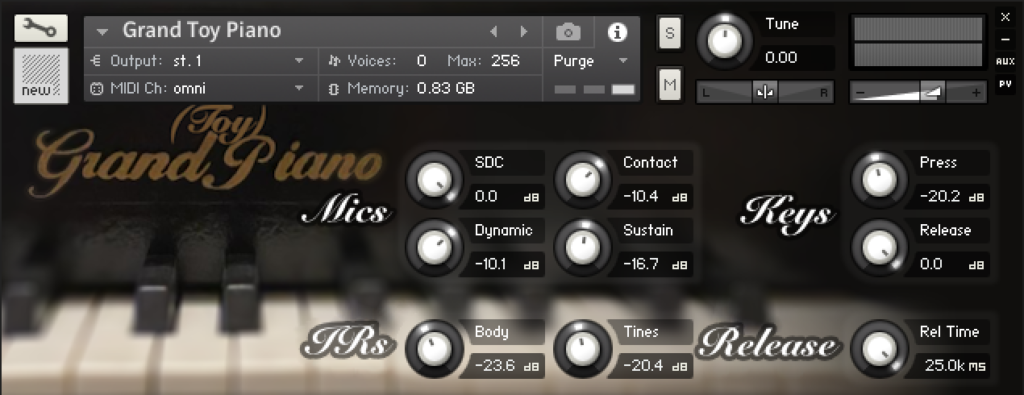Click the camera snapshot icon
Screen dimensions: 1024x395
[568, 31]
